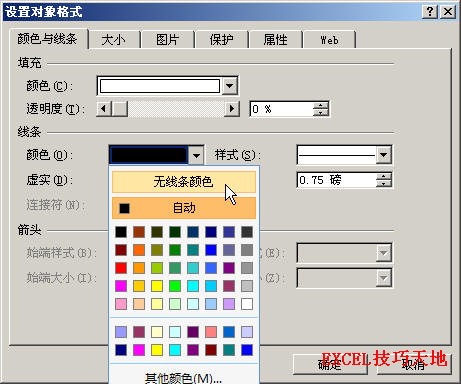Increase transparency percent with up spinner
461x384 pixels.
tap(321, 105)
